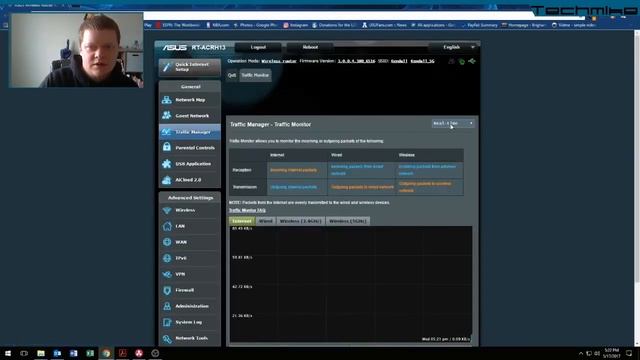Open Wireless advanced settings
The width and height of the screenshot is (640, 360).
pos(190,210)
